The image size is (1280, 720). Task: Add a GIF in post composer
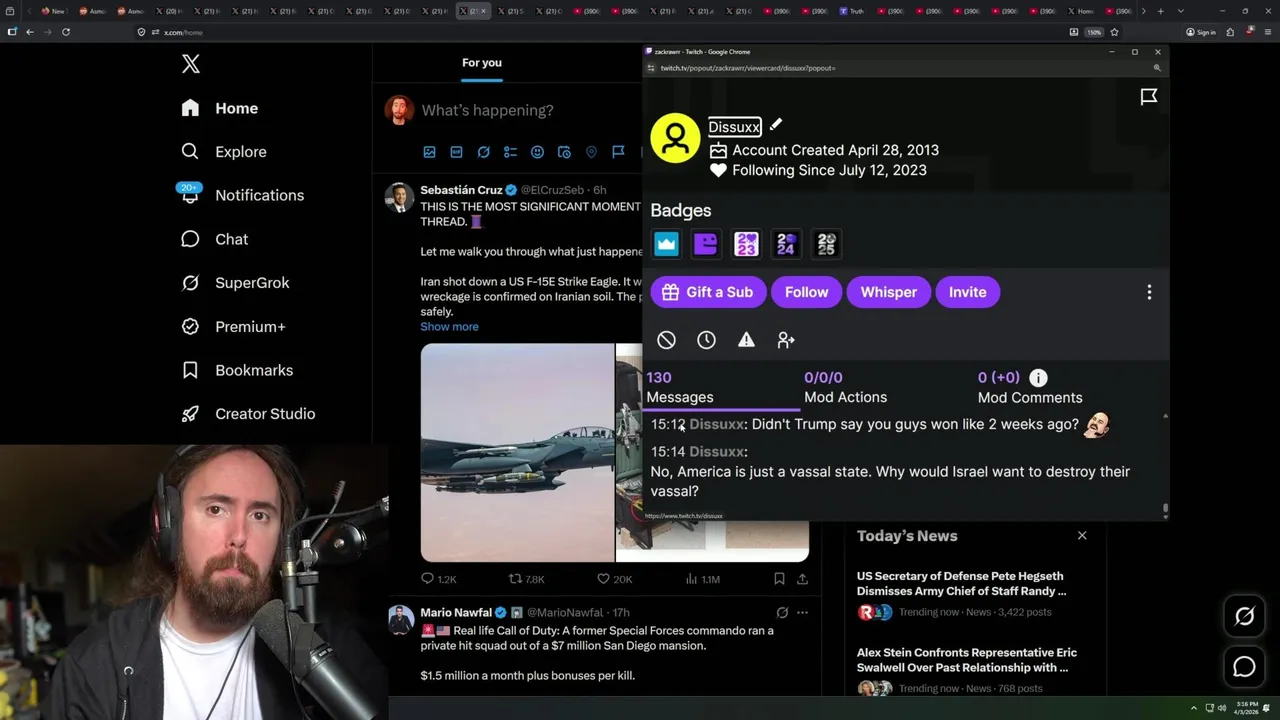456,152
